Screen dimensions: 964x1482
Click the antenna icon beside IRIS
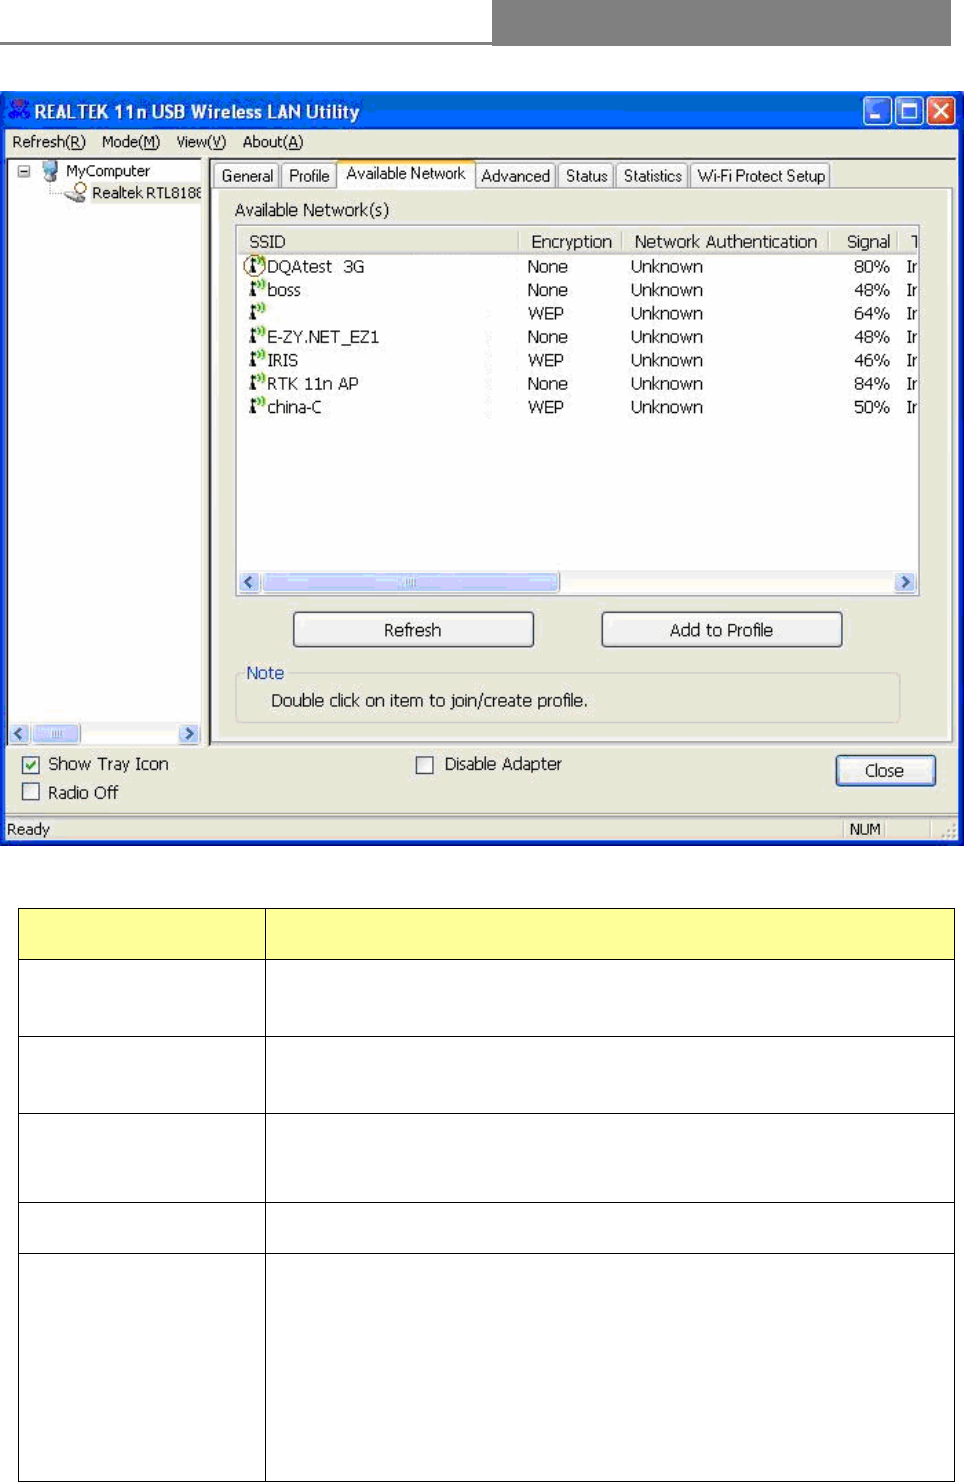[x=256, y=359]
